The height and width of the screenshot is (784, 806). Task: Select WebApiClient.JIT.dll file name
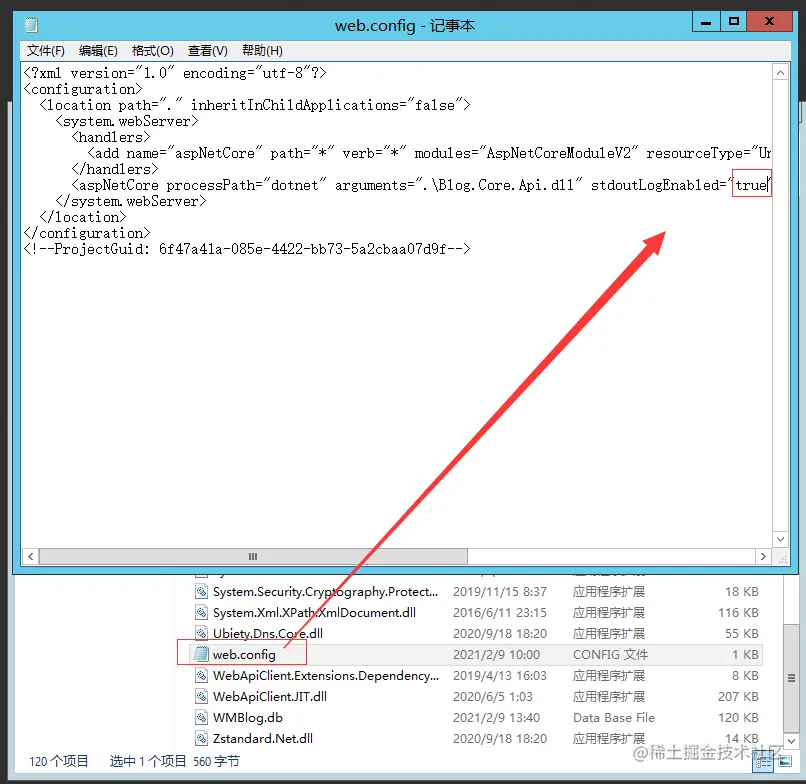(270, 697)
